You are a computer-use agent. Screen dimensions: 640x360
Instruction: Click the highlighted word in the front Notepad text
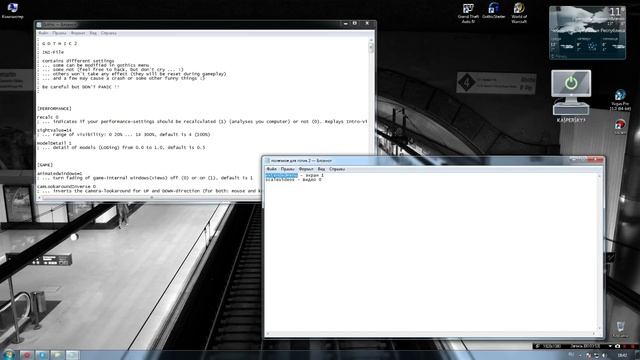point(281,175)
